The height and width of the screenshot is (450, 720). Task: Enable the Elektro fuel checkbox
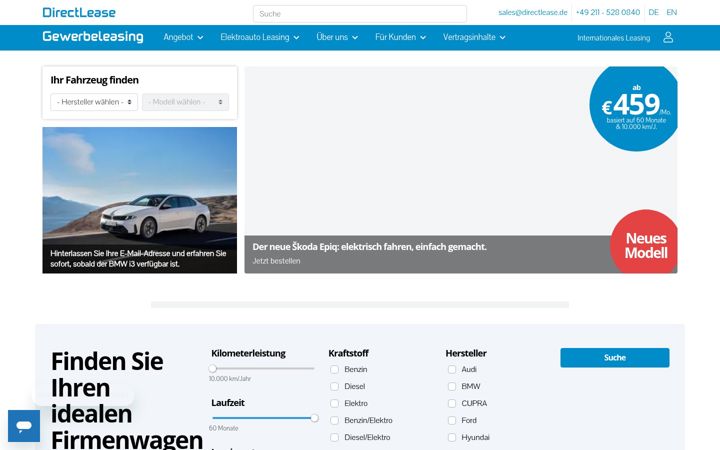334,403
